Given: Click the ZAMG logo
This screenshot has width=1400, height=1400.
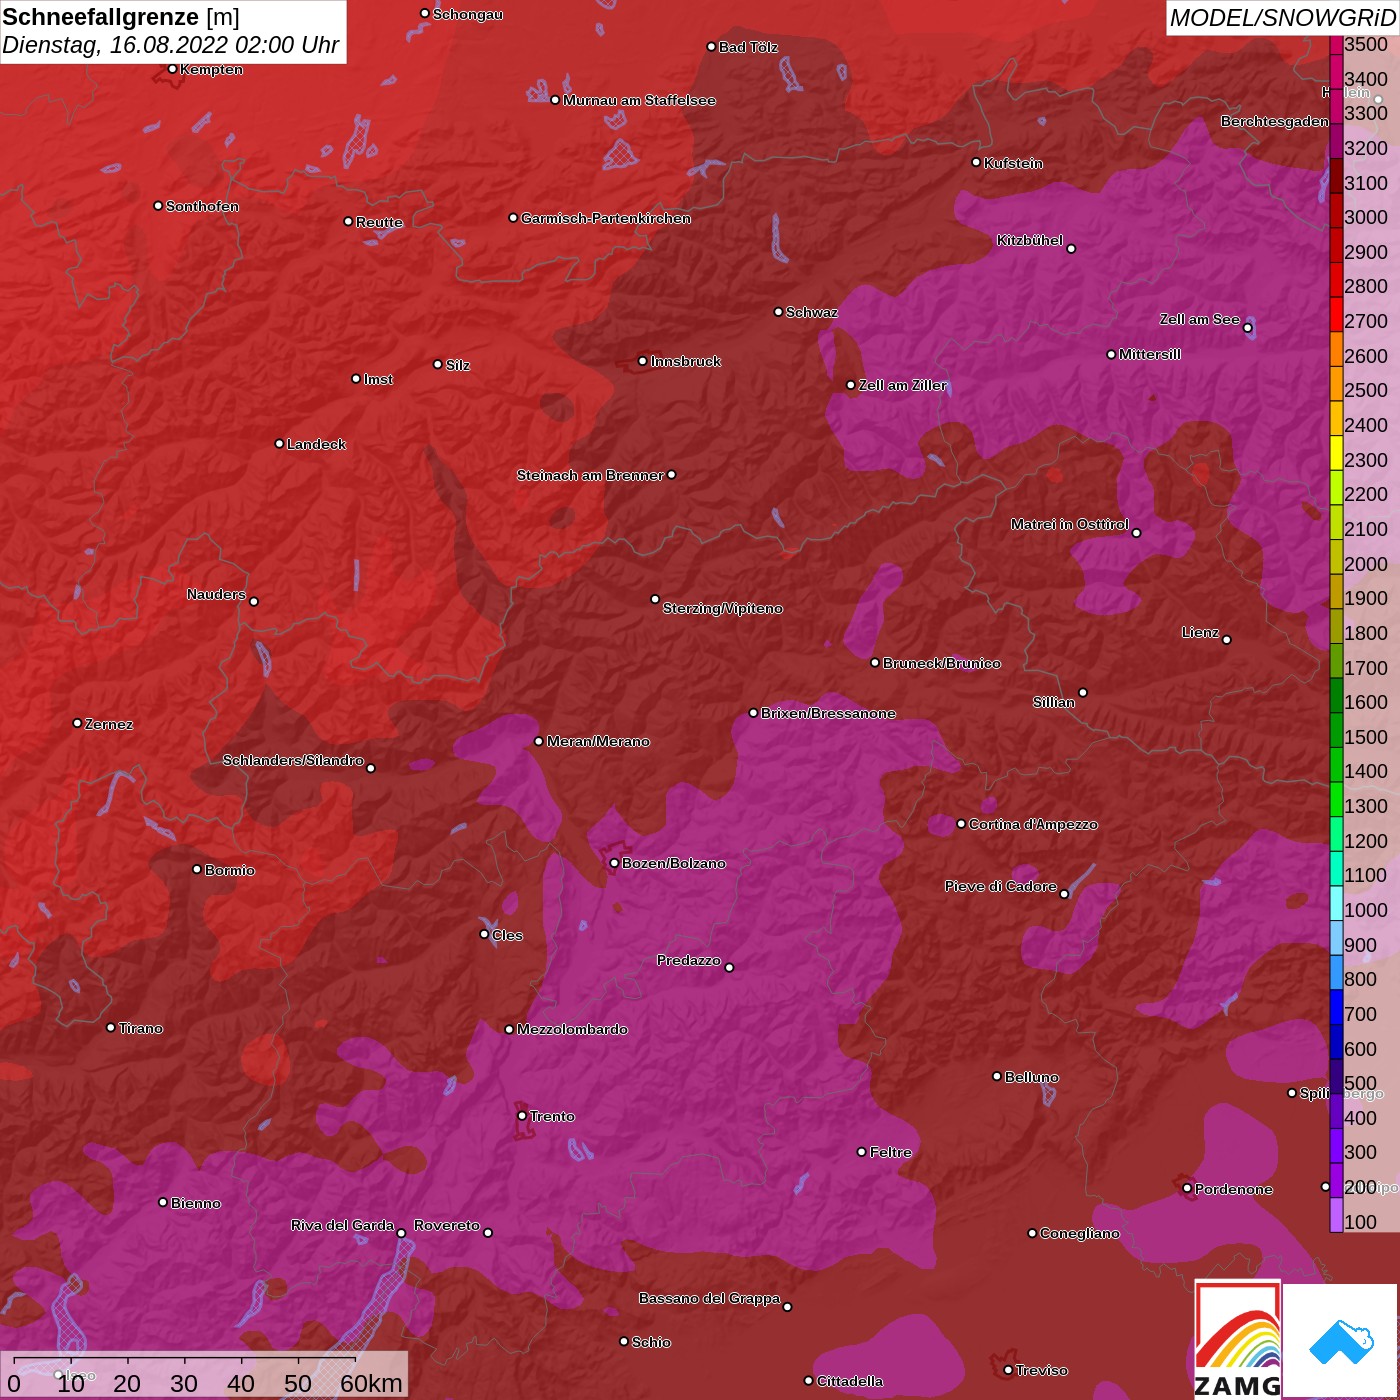Looking at the screenshot, I should click(x=1238, y=1340).
